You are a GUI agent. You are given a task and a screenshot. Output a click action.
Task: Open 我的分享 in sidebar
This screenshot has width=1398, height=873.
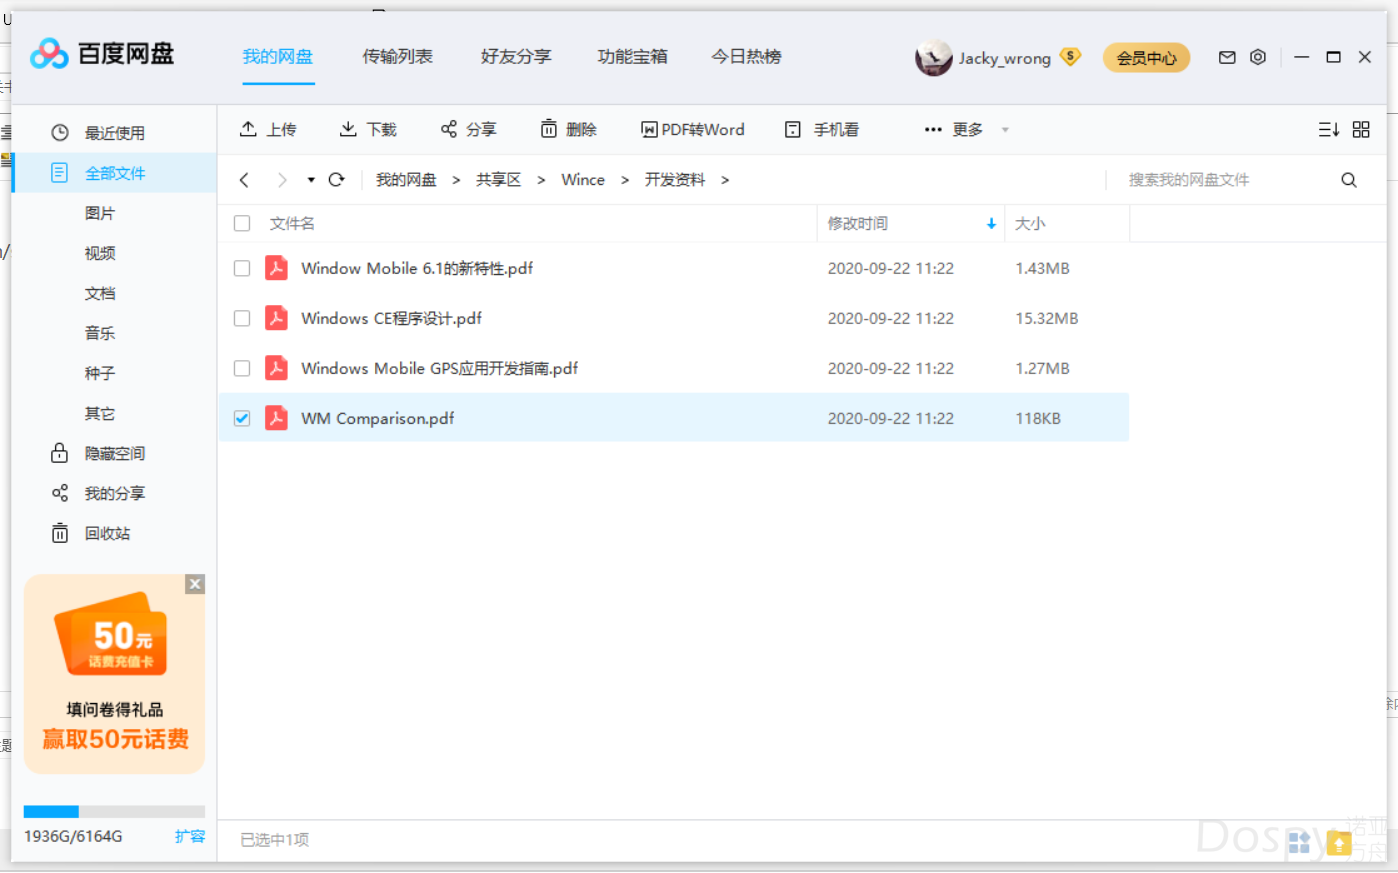(x=114, y=493)
